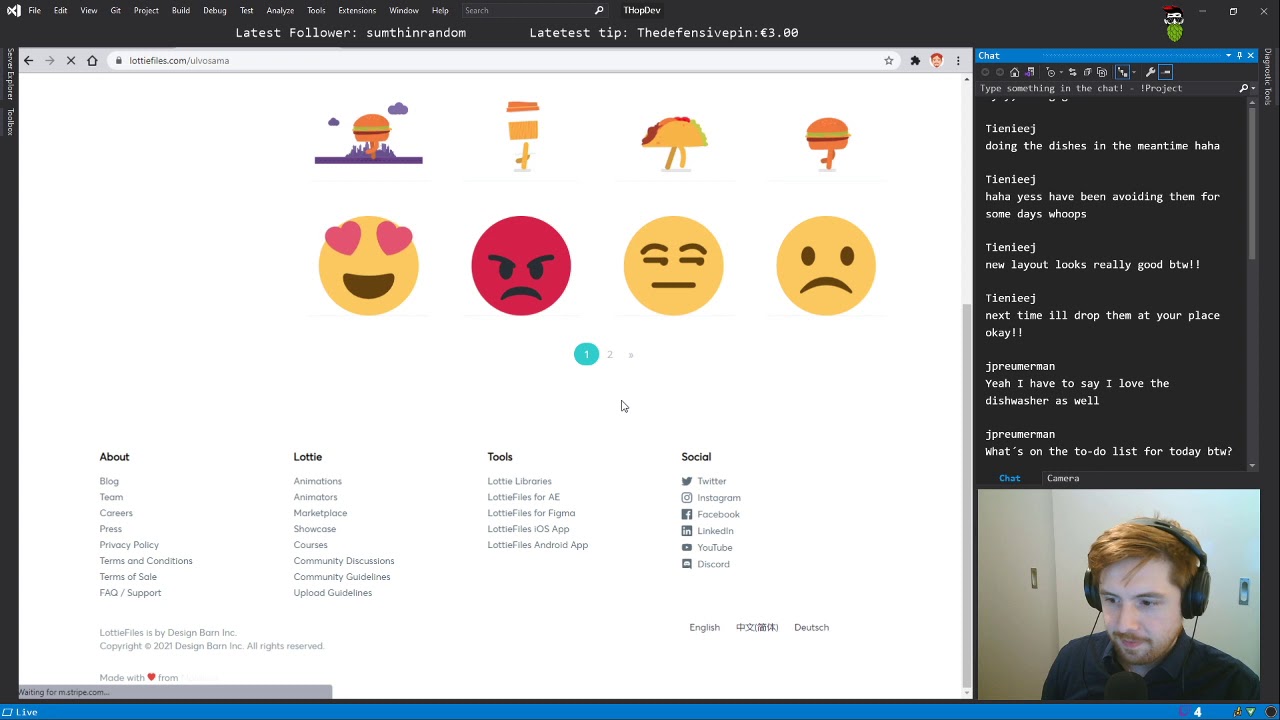This screenshot has width=1280, height=720.
Task: Click the browser home icon
Action: tap(92, 60)
